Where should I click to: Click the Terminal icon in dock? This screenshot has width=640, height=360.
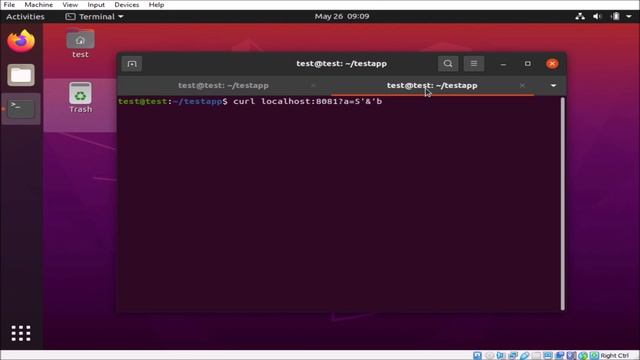tap(21, 109)
